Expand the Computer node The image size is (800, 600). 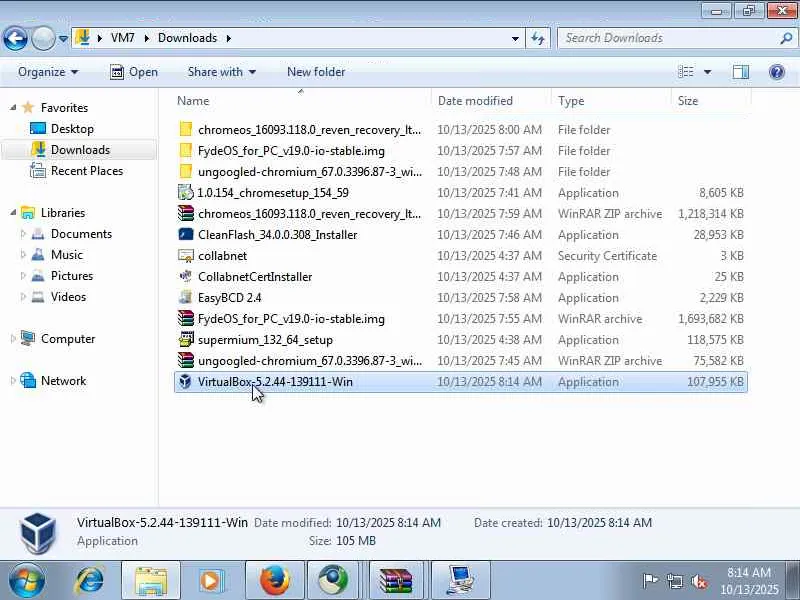(x=13, y=339)
